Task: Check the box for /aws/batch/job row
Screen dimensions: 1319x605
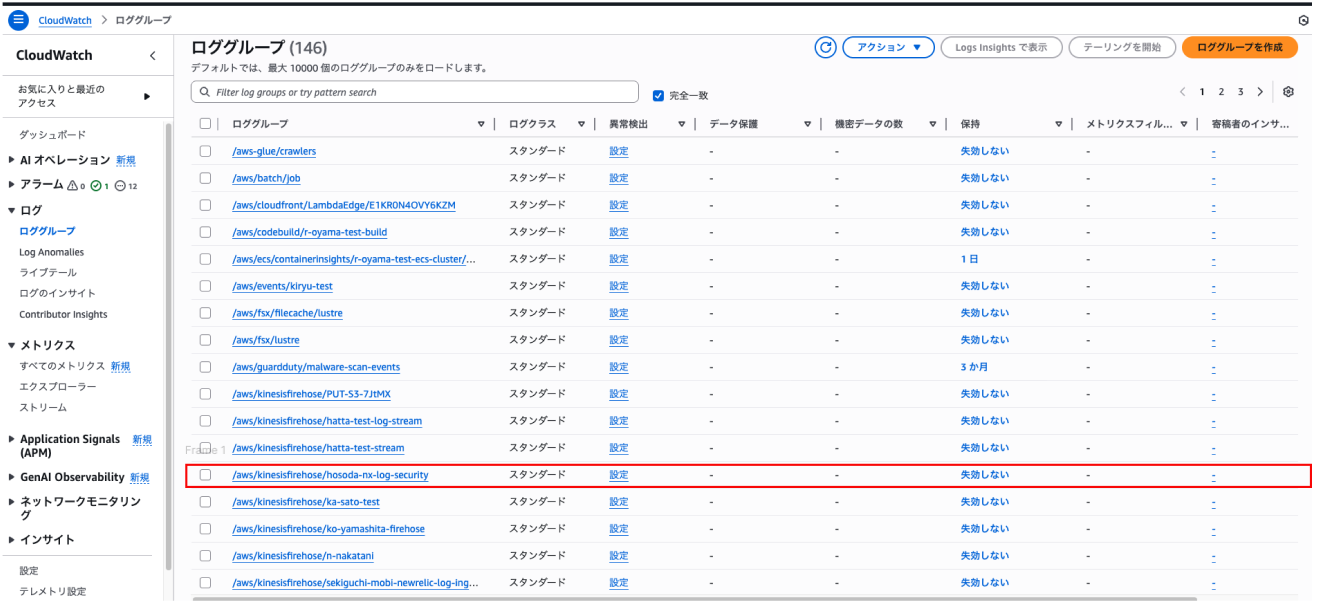Action: [205, 178]
